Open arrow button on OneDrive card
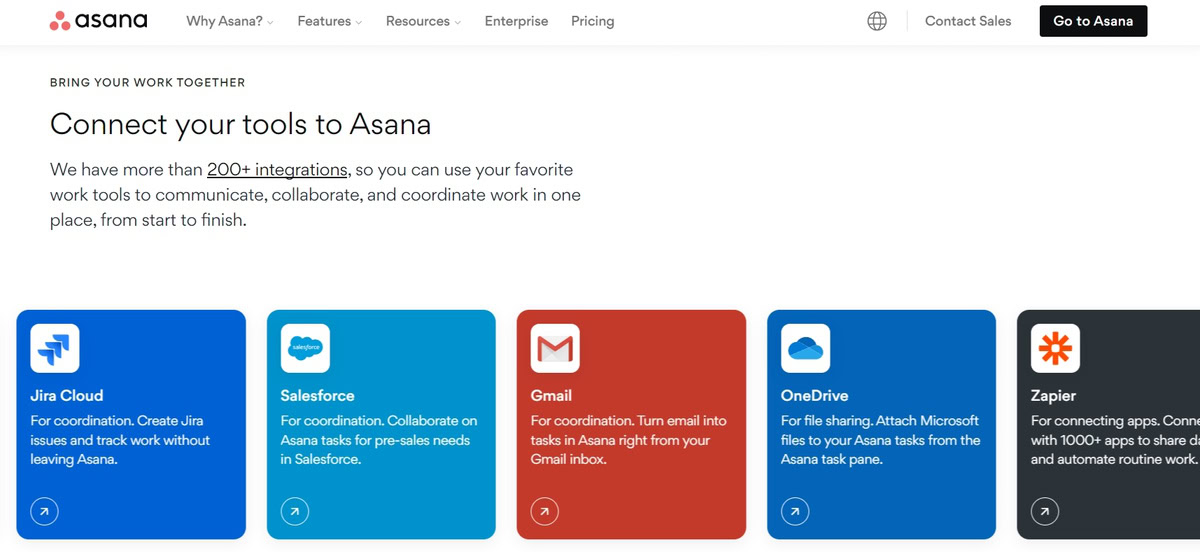1200x552 pixels. pyautogui.click(x=794, y=511)
